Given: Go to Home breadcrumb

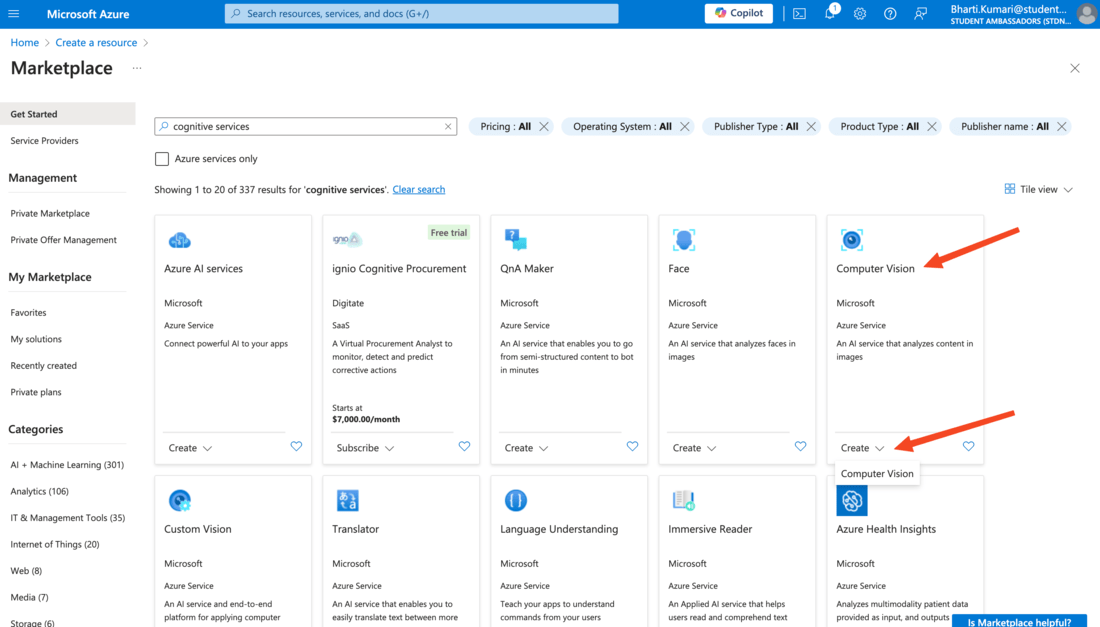Looking at the screenshot, I should click(25, 43).
